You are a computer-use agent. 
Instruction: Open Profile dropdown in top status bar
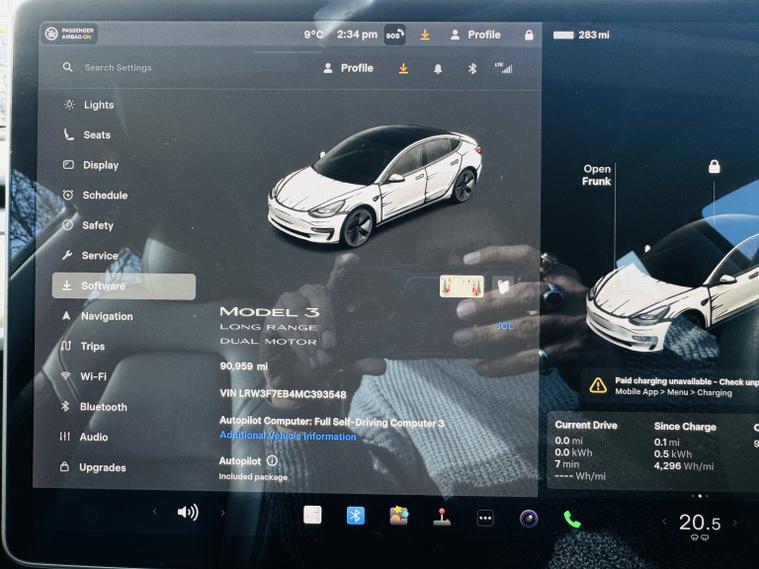click(x=475, y=35)
